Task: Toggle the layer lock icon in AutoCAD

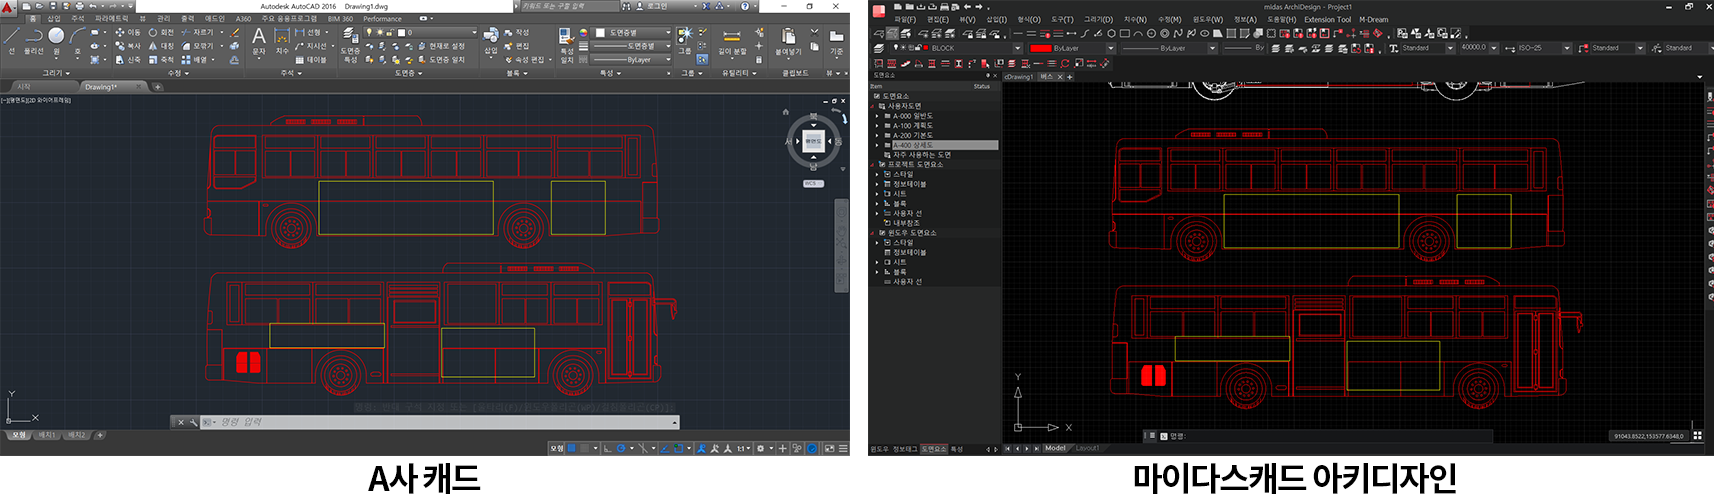Action: point(389,33)
